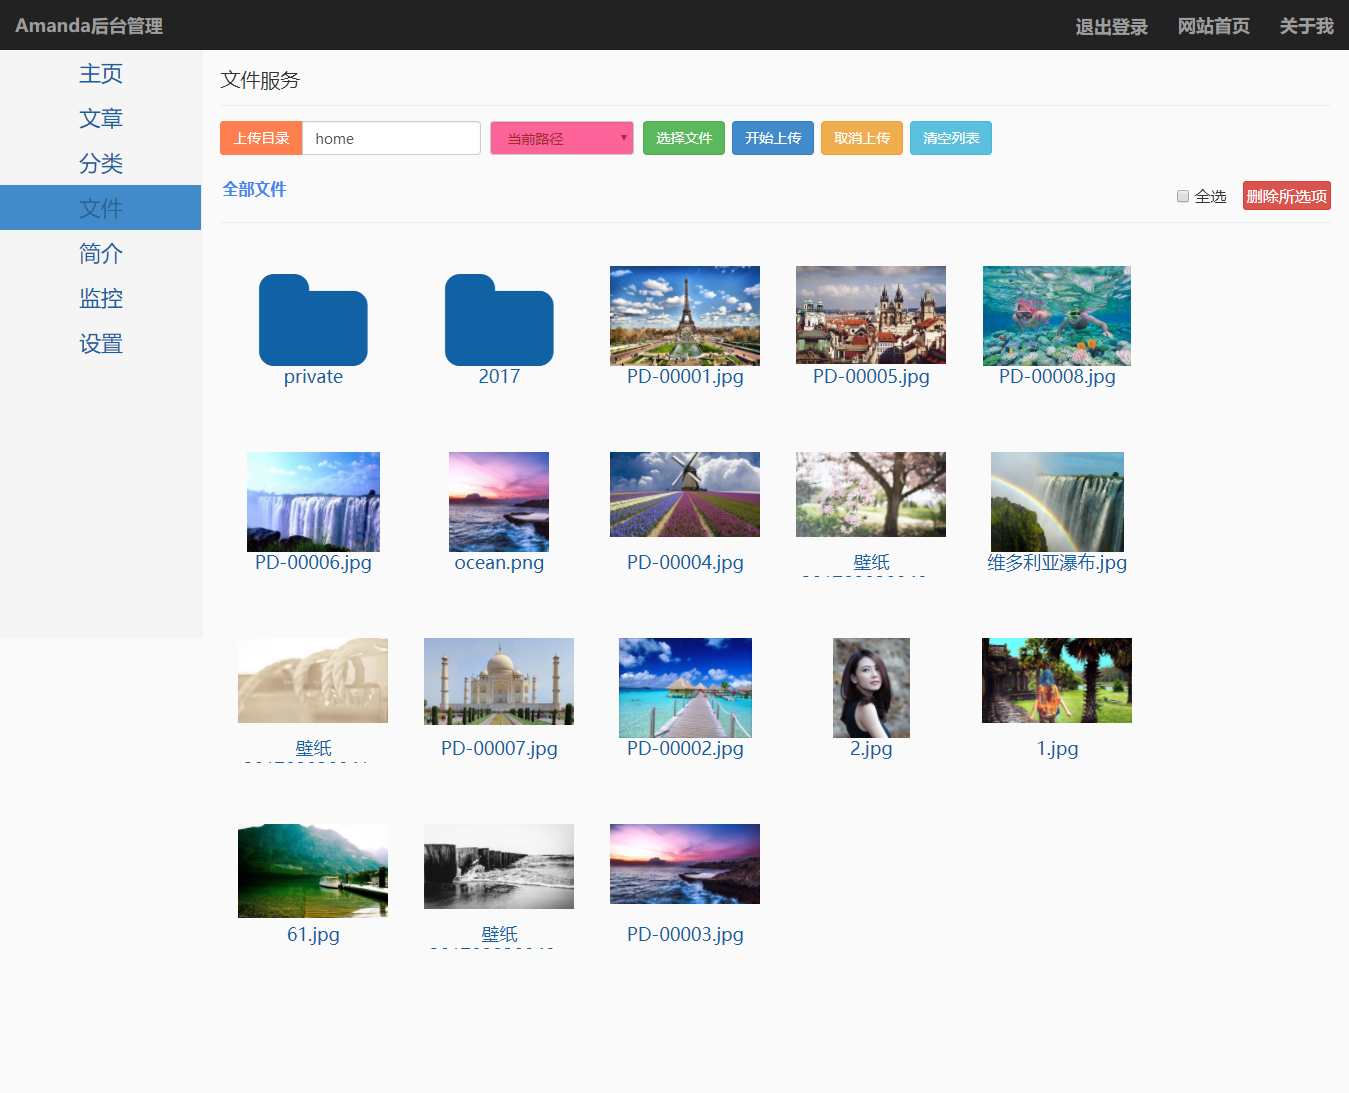Focus the upload directory field containing home
The image size is (1349, 1093).
(x=391, y=138)
